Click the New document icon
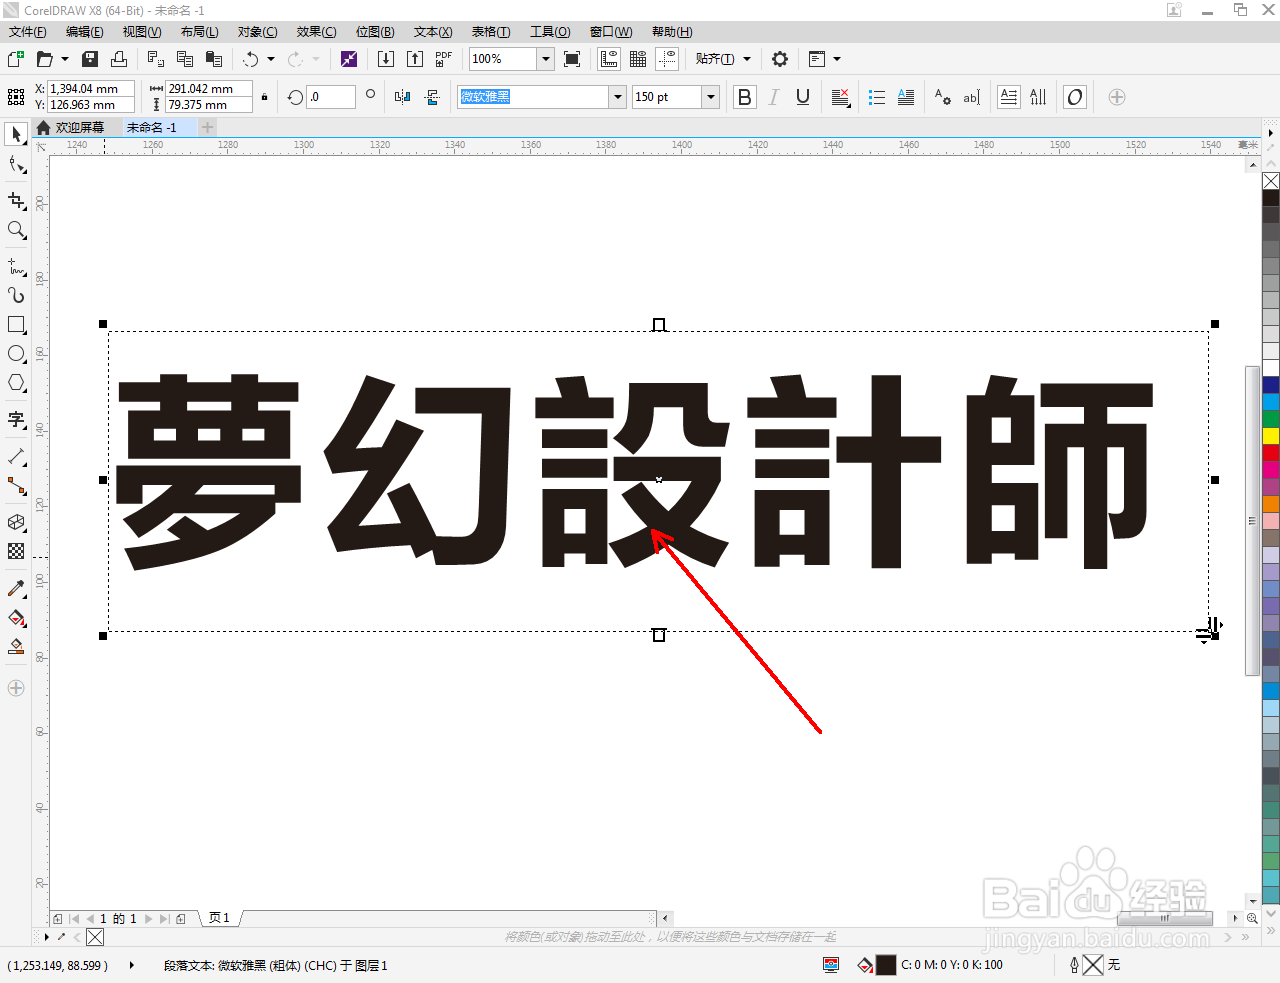 coord(16,59)
